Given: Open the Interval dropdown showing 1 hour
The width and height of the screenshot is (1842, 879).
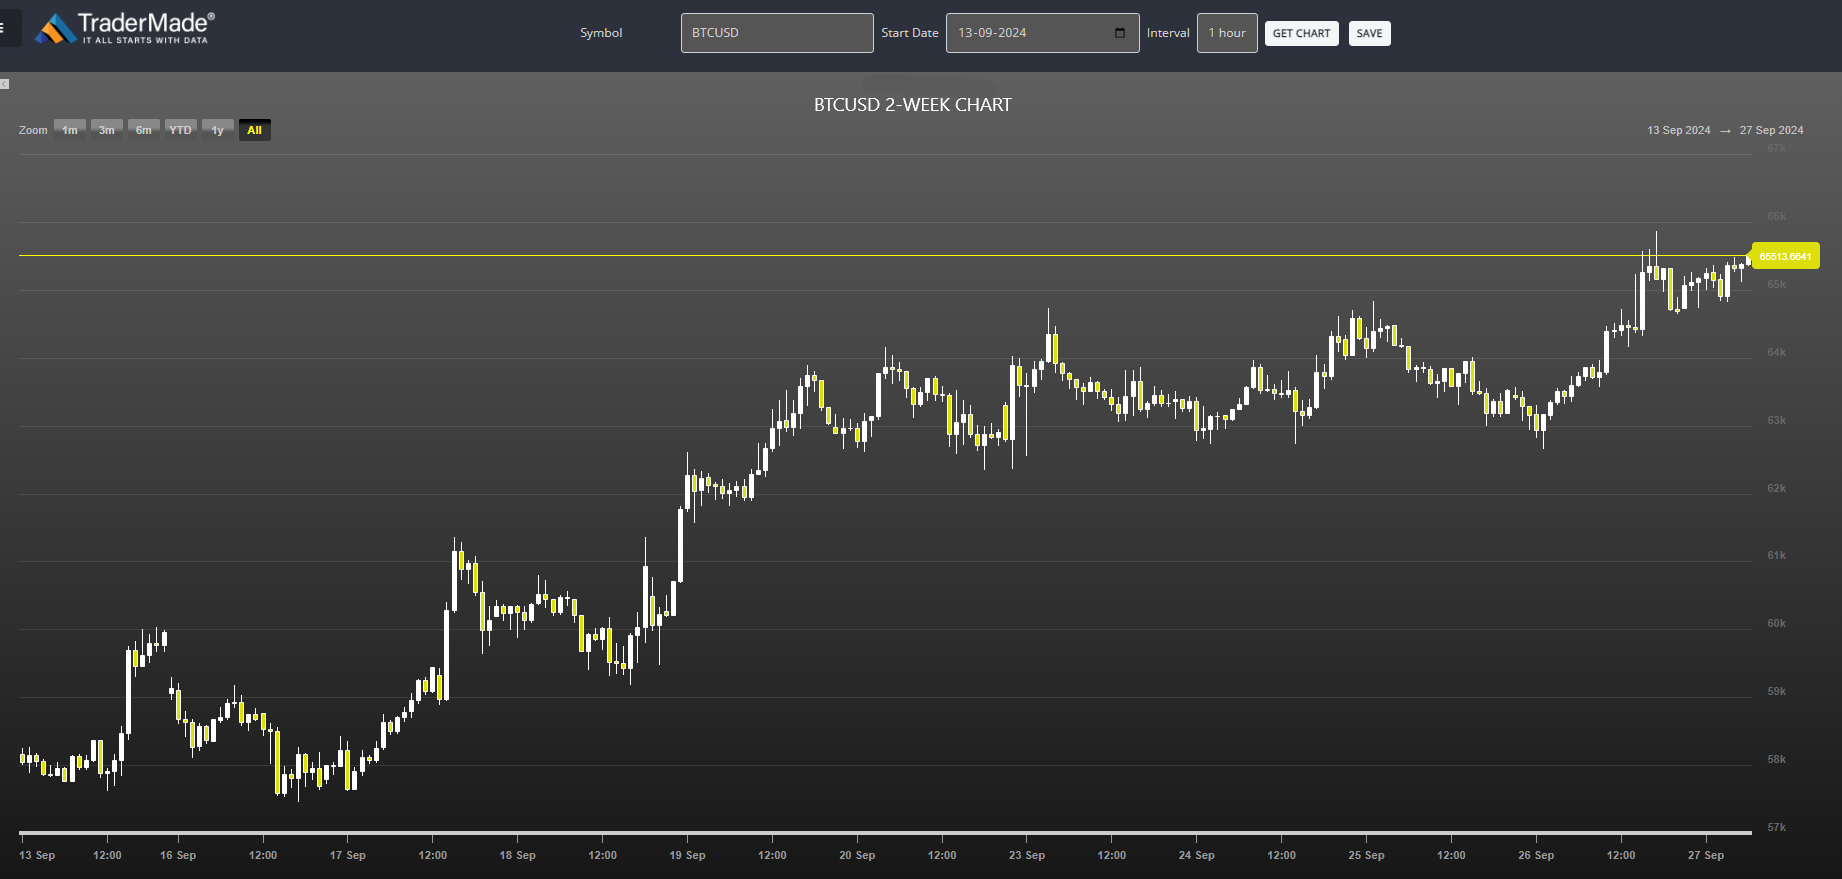Looking at the screenshot, I should point(1227,33).
